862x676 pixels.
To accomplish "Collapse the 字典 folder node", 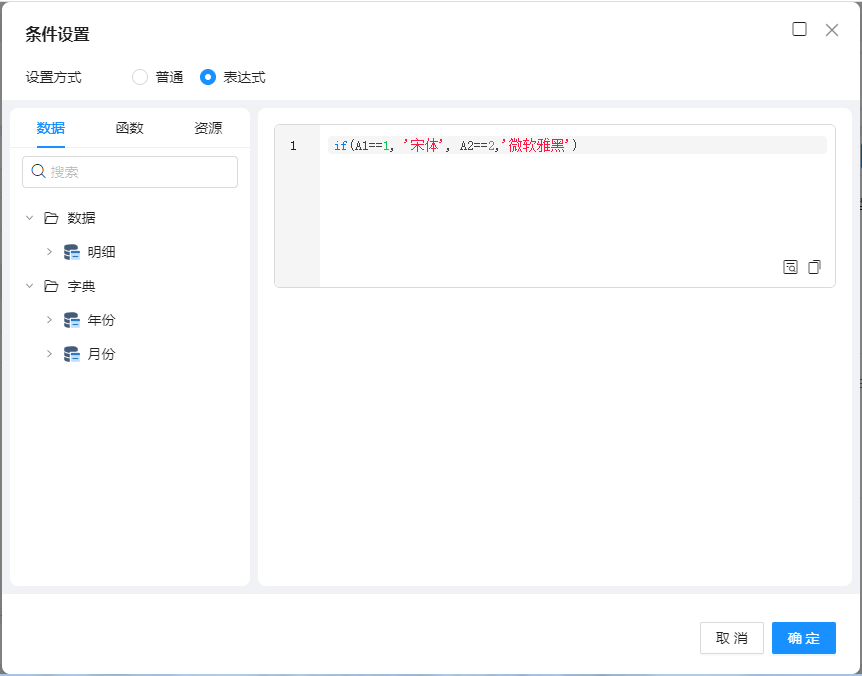I will [29, 286].
